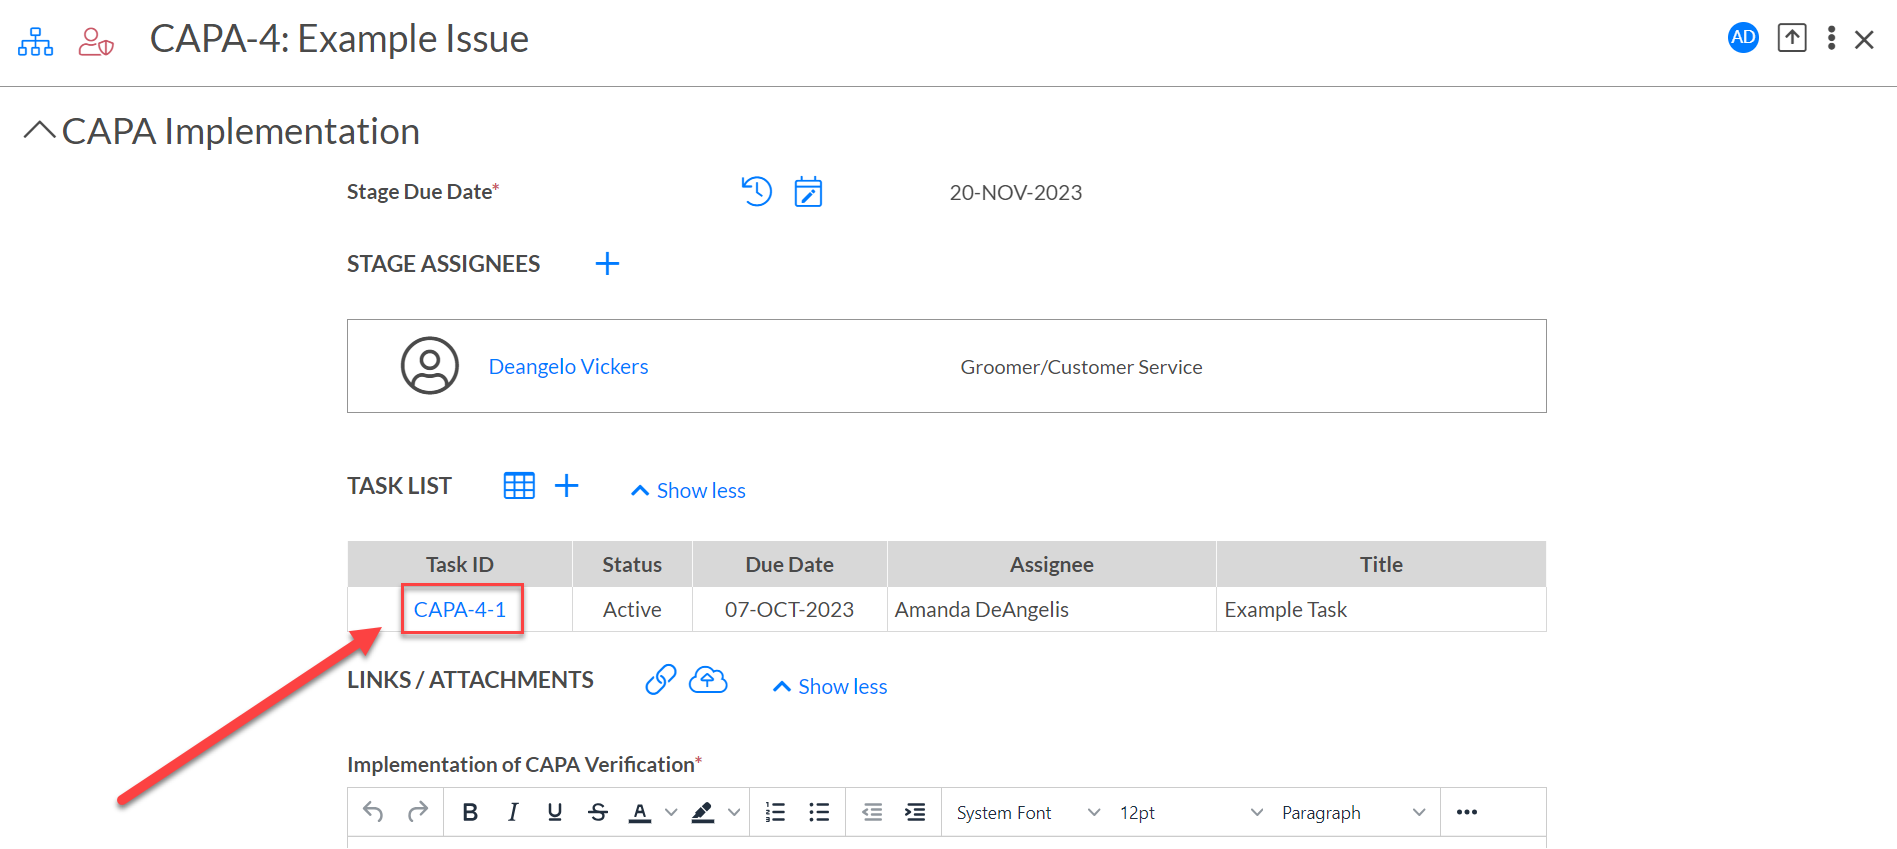This screenshot has width=1897, height=849.
Task: Close the CAPA-4 record panel
Action: (x=1864, y=40)
